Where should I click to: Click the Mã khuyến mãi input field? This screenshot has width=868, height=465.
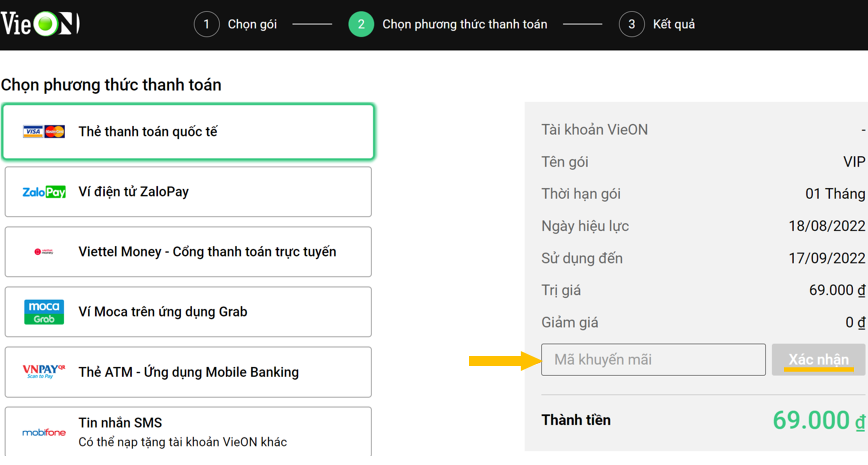pos(653,360)
